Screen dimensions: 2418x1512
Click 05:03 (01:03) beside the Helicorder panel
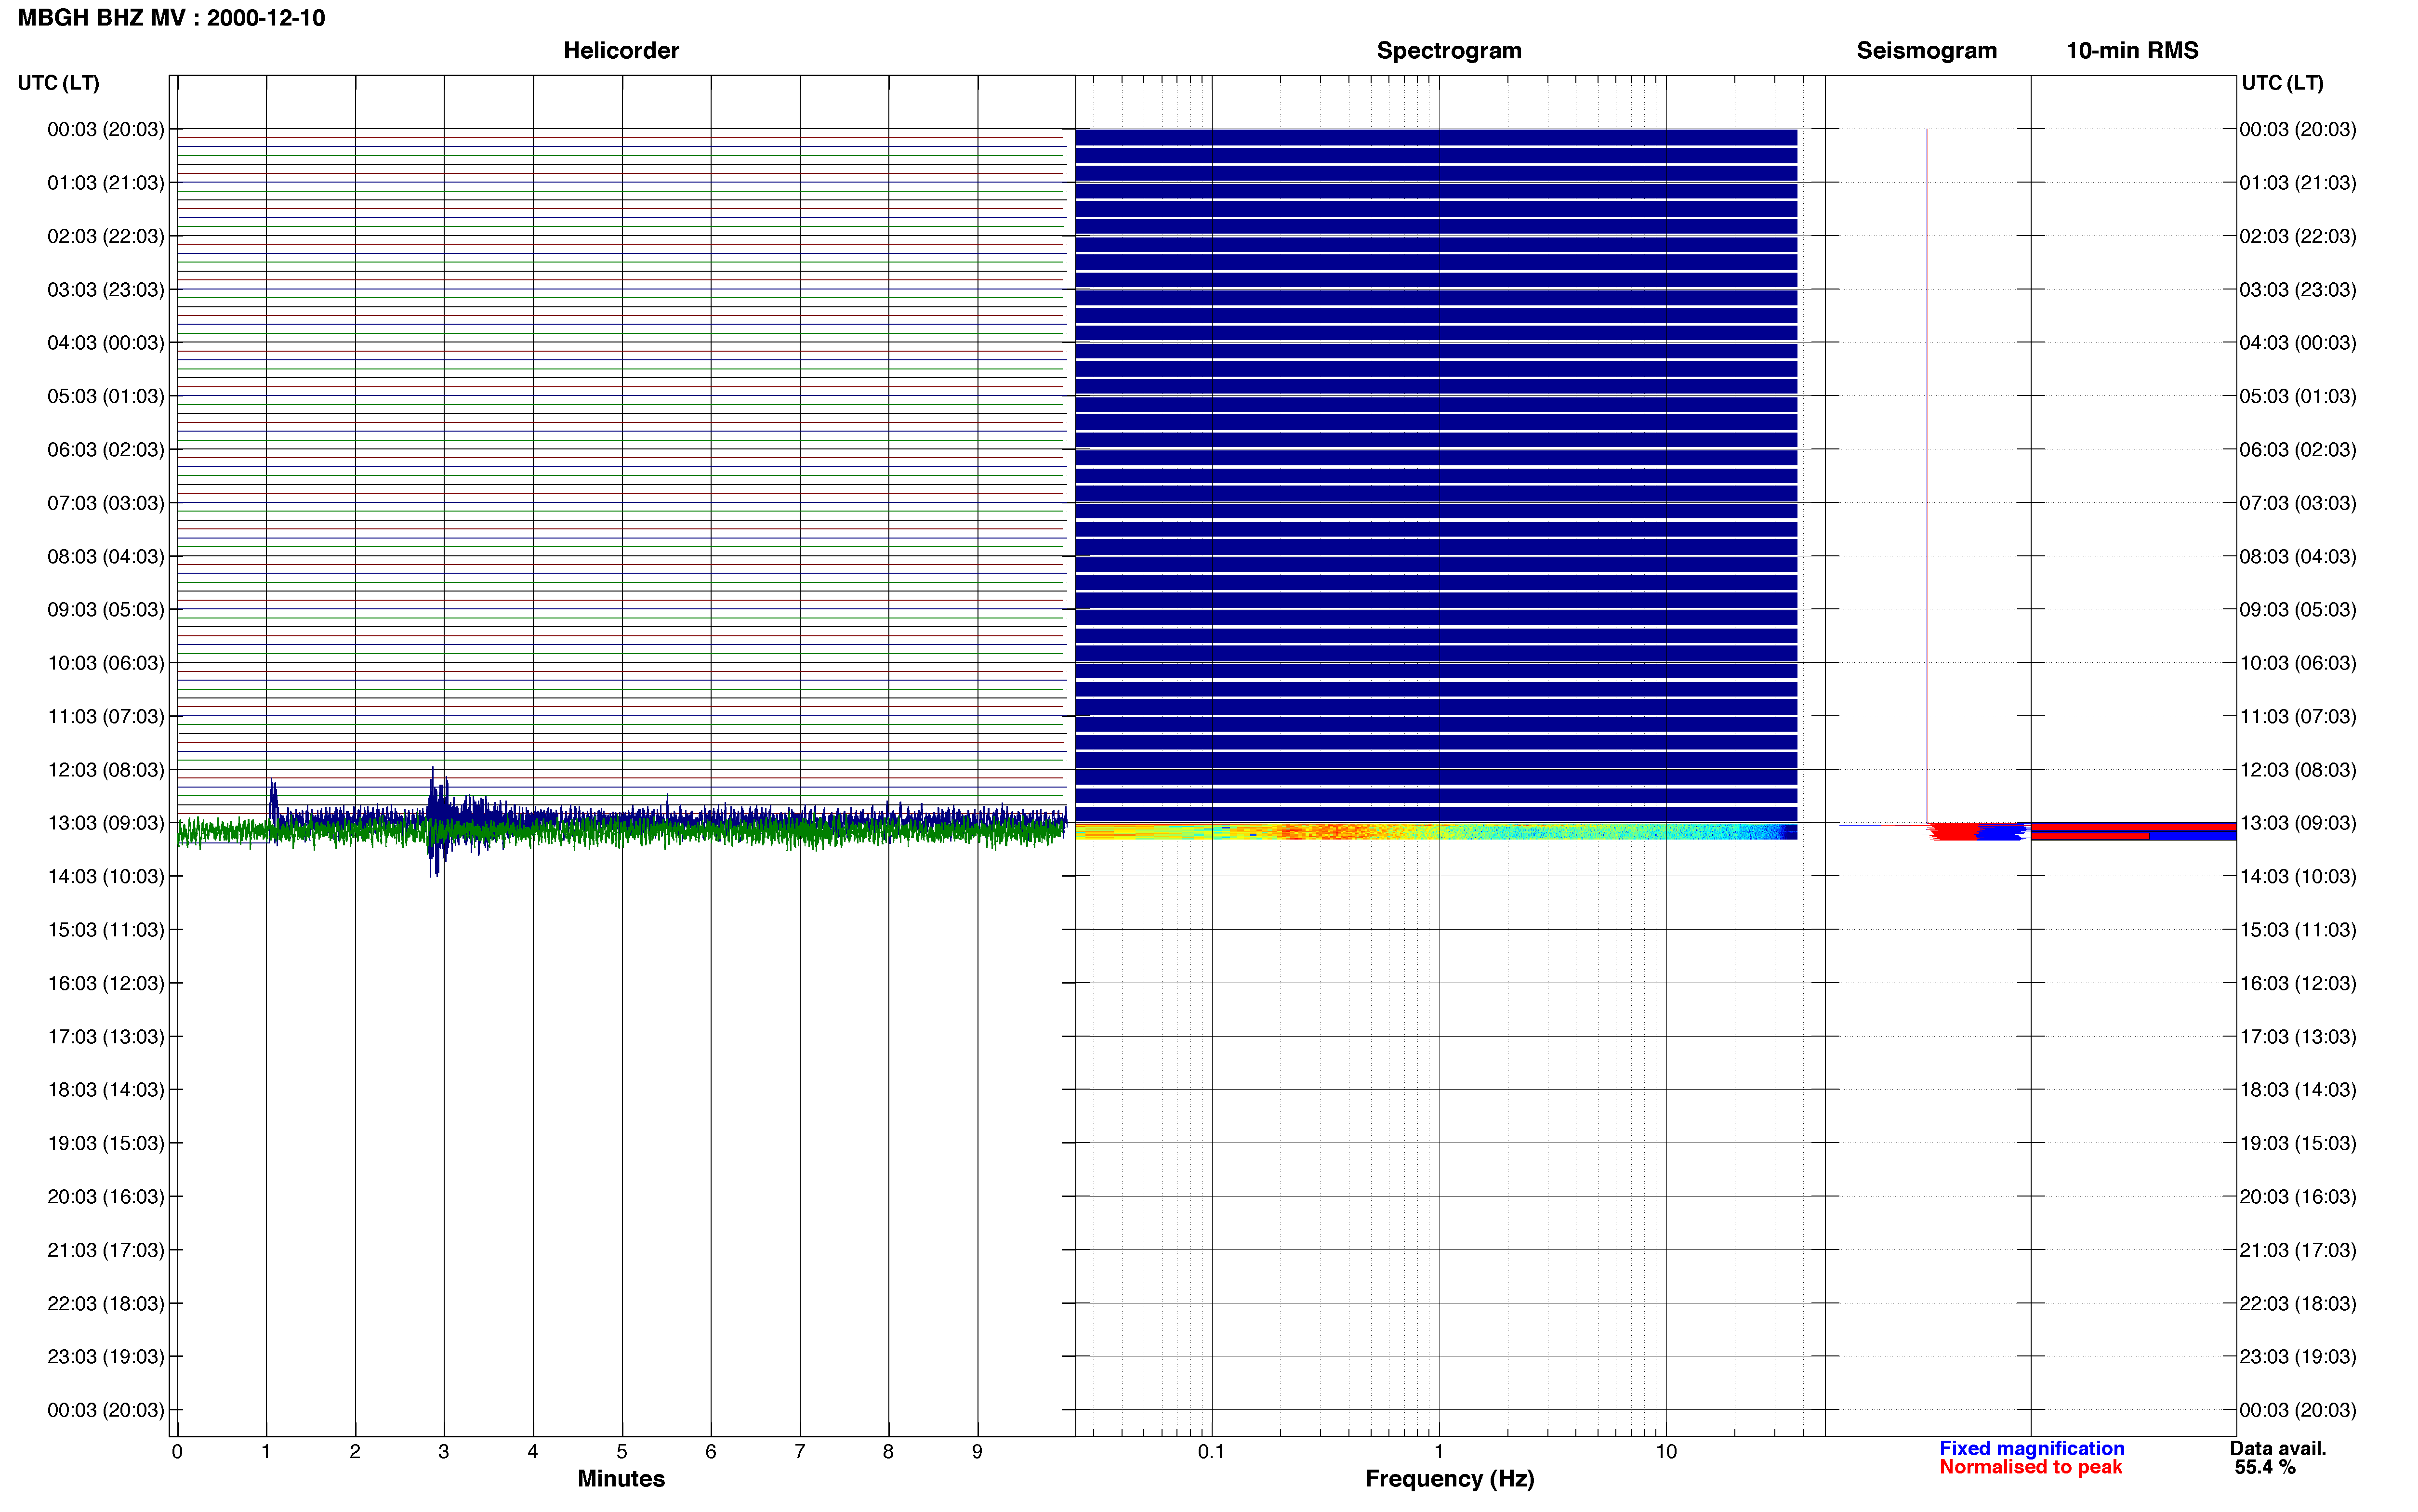click(x=105, y=396)
